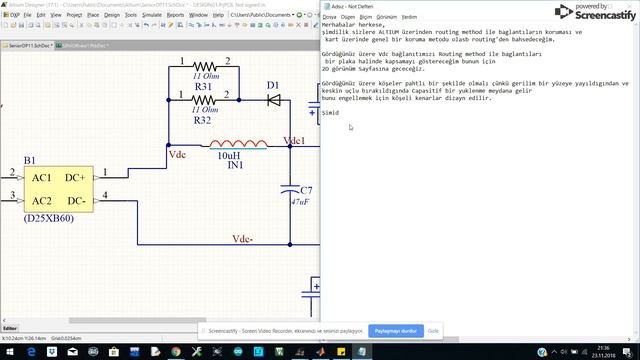Click the Vdc net label
The image size is (640, 360).
pos(177,155)
